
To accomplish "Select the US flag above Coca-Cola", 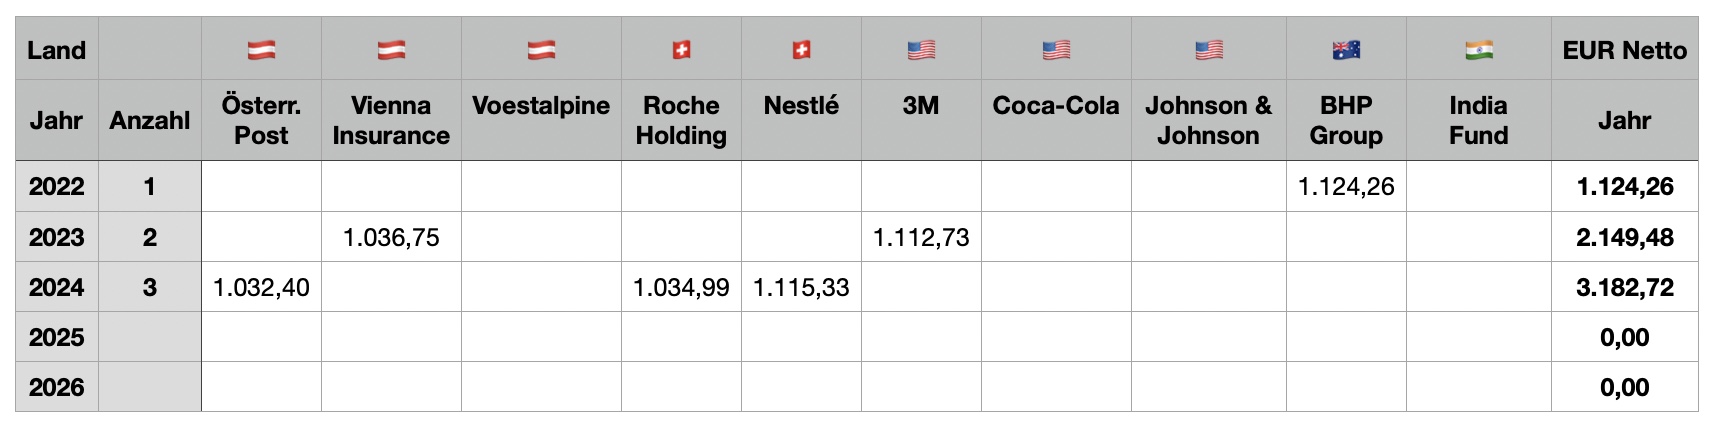I will (1056, 49).
